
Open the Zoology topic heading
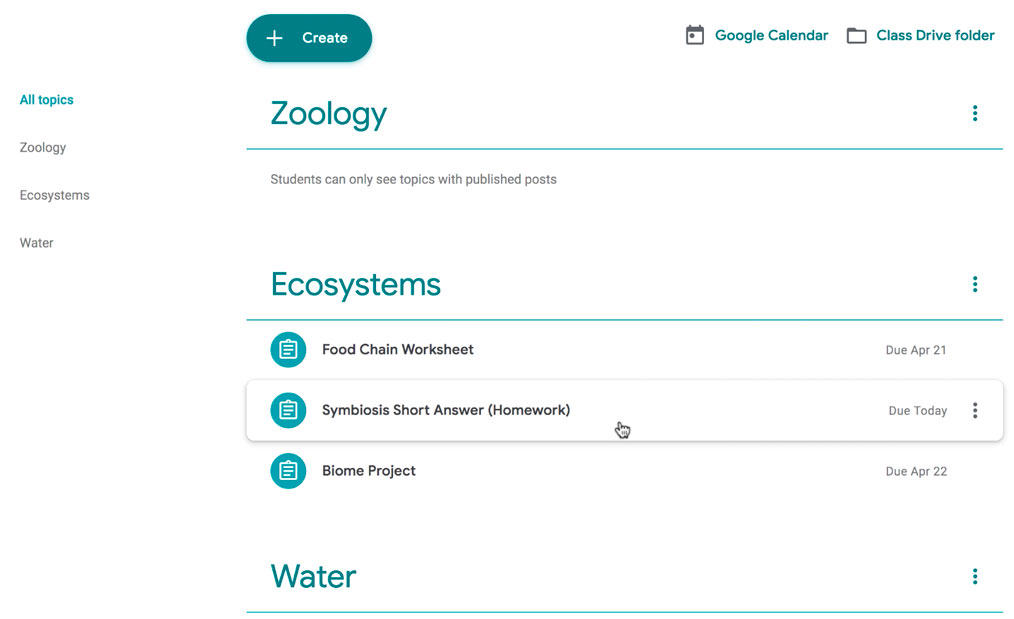[x=329, y=114]
